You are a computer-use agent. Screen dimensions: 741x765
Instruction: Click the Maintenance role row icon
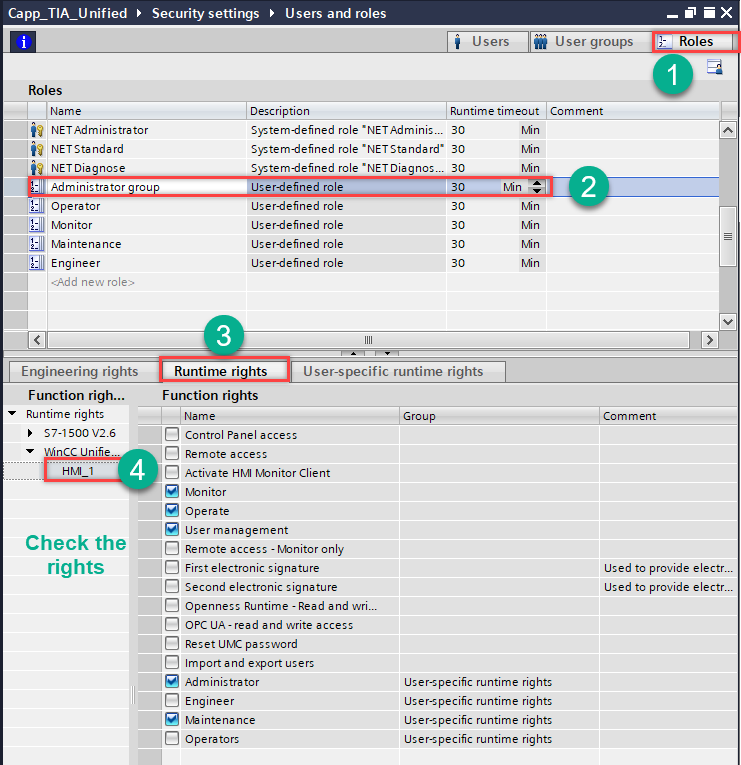pyautogui.click(x=37, y=244)
